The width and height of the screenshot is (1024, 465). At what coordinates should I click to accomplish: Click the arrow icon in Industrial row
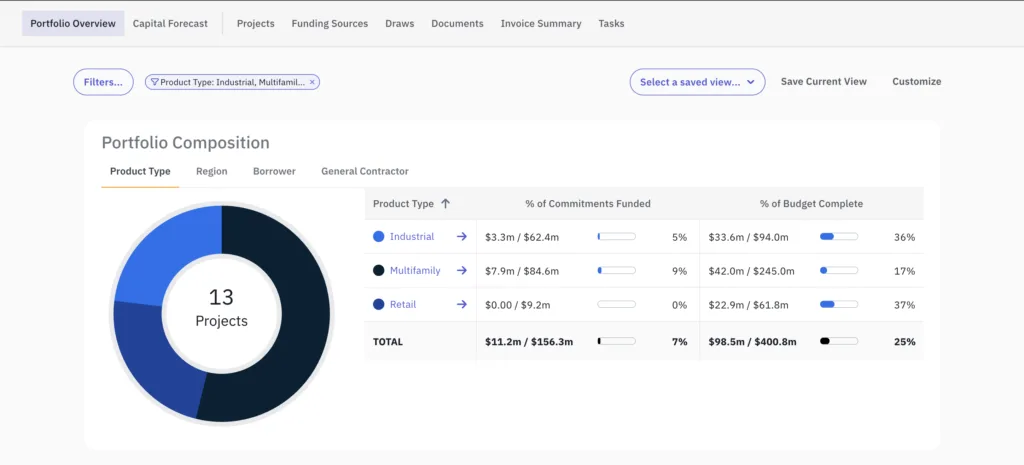(x=462, y=236)
